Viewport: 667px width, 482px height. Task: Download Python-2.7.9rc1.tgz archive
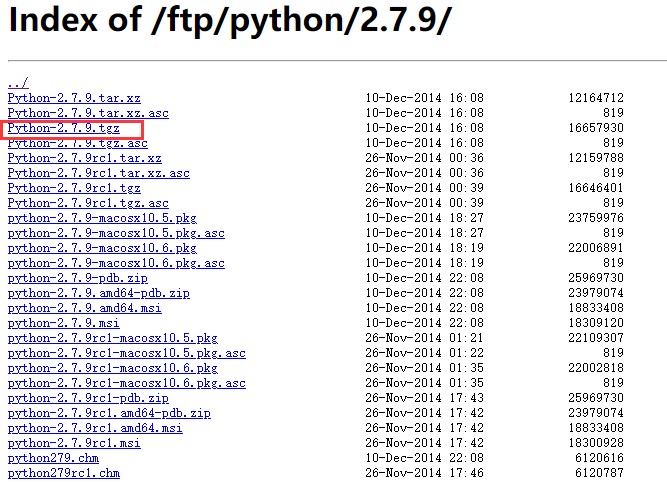point(74,188)
